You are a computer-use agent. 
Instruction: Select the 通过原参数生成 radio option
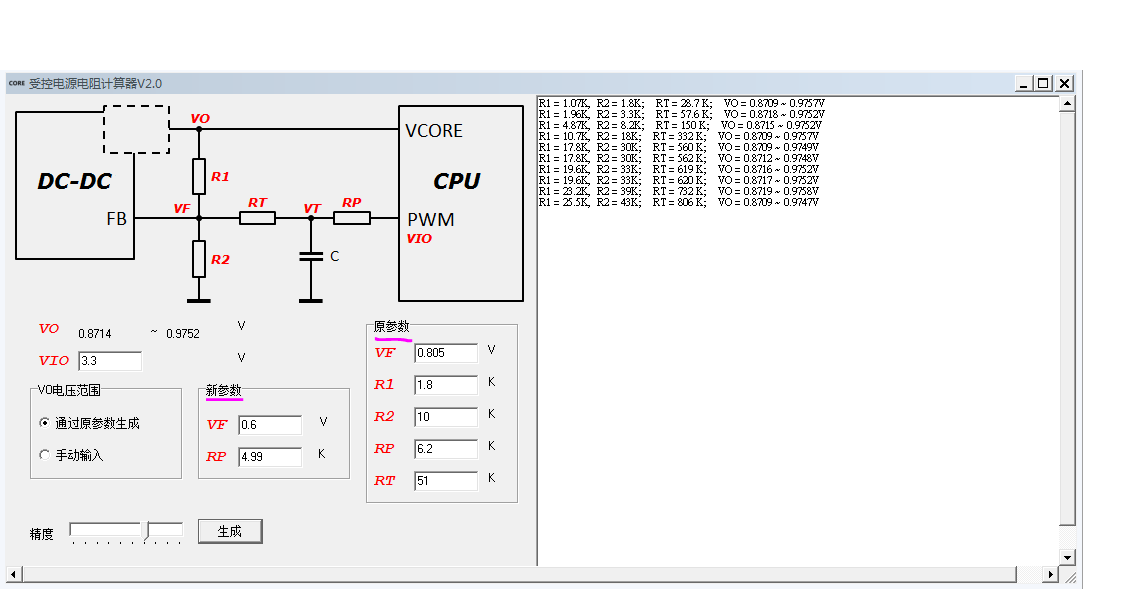click(44, 423)
